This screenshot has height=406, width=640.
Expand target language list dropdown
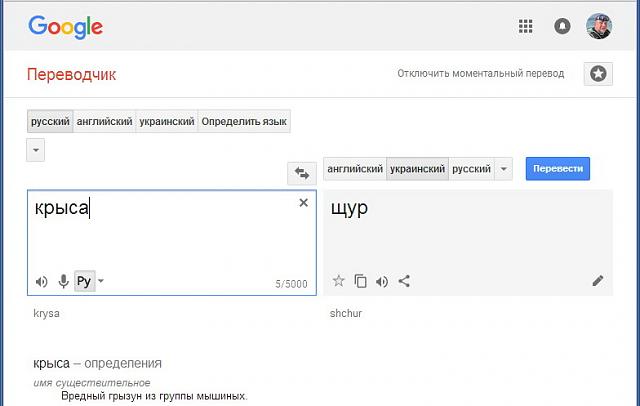click(x=503, y=169)
